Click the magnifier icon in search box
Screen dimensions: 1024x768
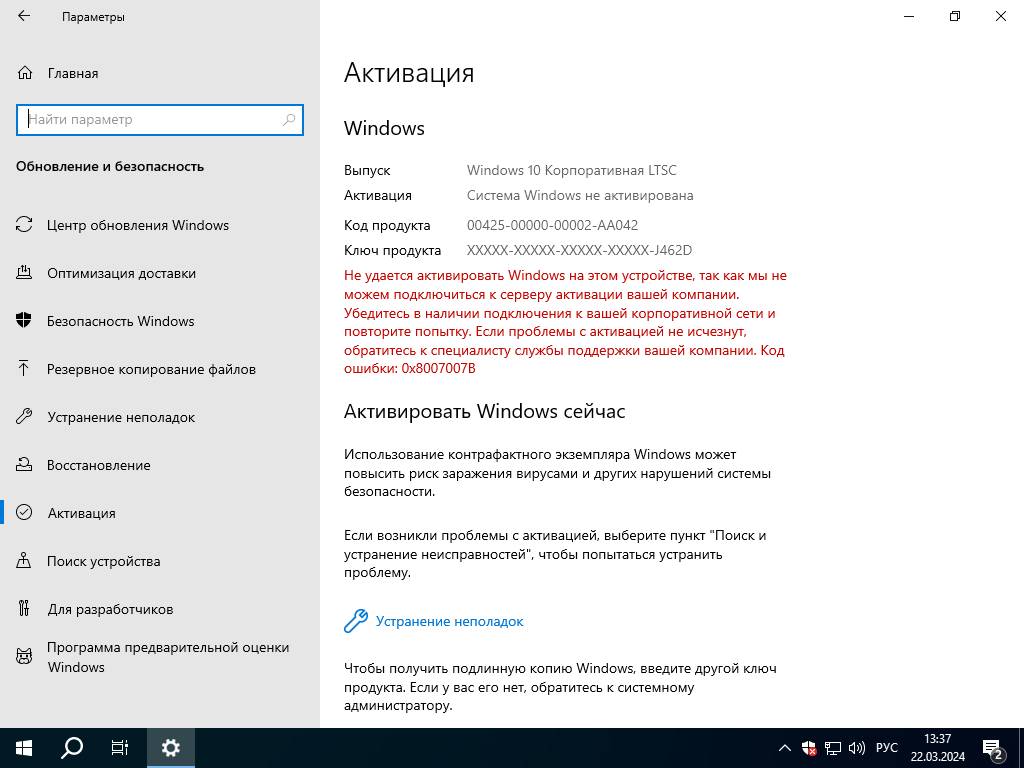(289, 120)
